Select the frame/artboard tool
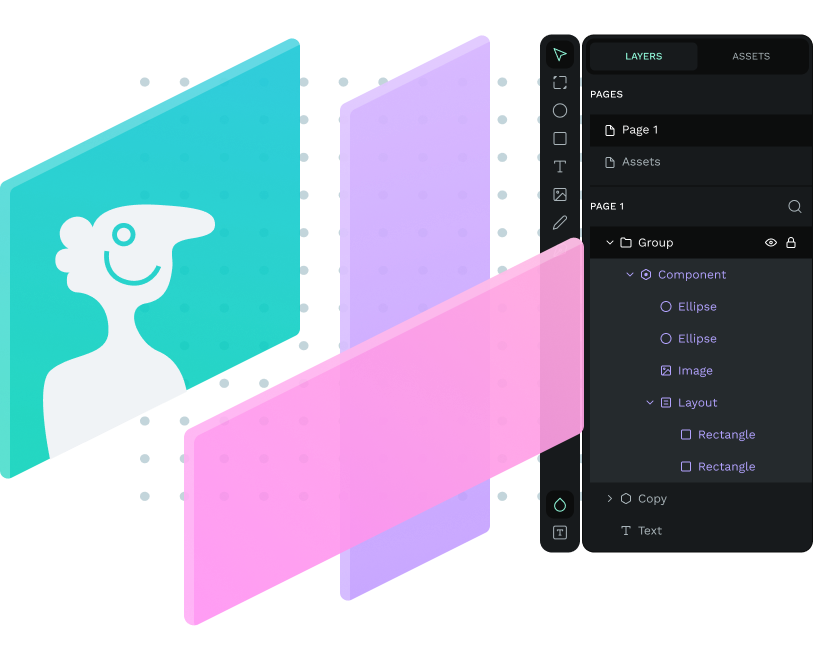 560,82
